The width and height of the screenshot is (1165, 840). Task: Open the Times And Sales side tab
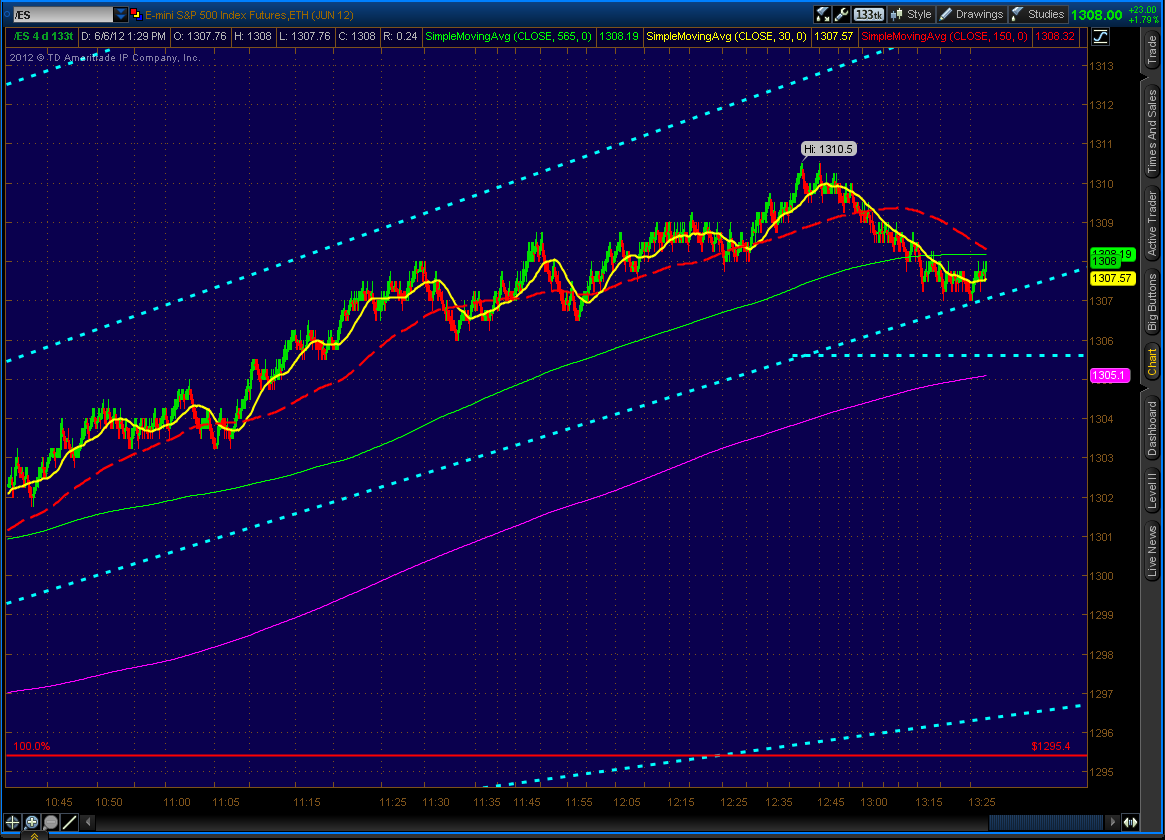click(x=1152, y=130)
